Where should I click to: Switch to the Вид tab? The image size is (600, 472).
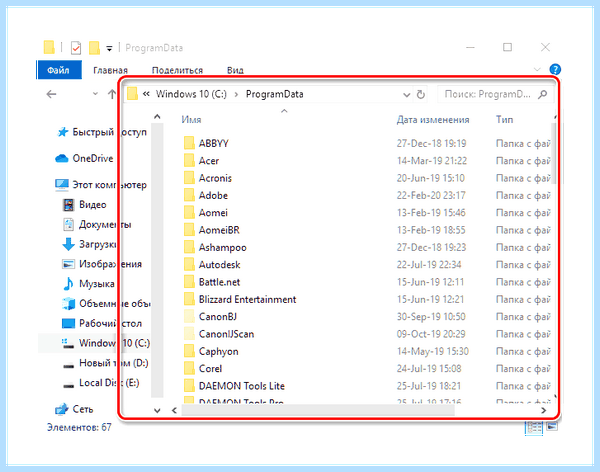point(235,70)
